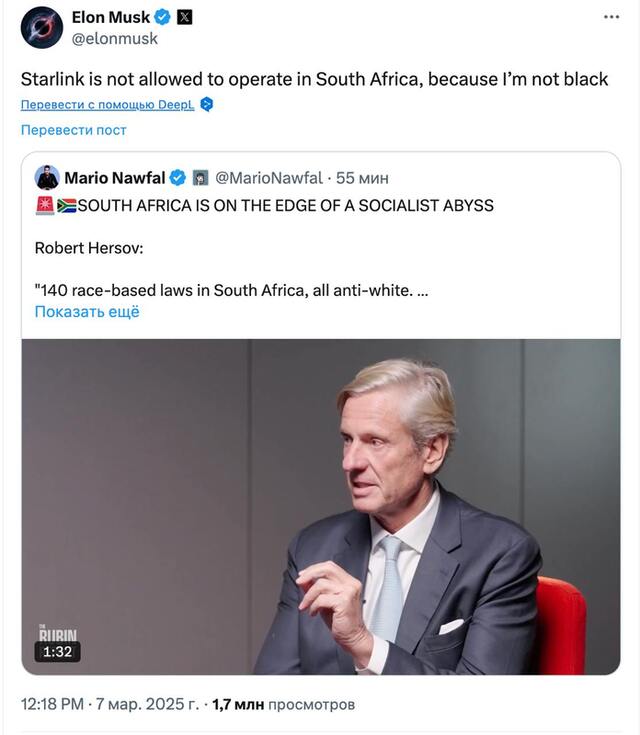Image resolution: width=640 pixels, height=735 pixels.
Task: Click the "55 мин" quoted post timestamp
Action: [x=362, y=178]
